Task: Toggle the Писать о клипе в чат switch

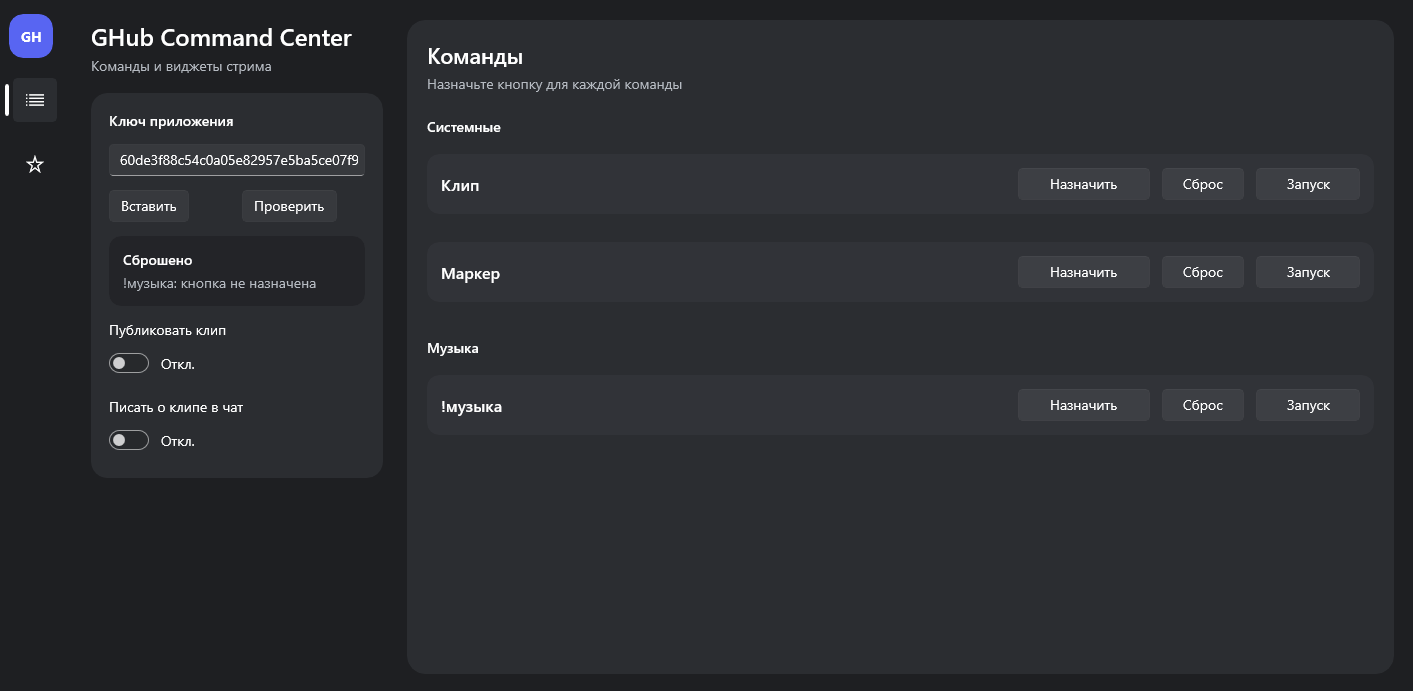Action: (x=129, y=440)
